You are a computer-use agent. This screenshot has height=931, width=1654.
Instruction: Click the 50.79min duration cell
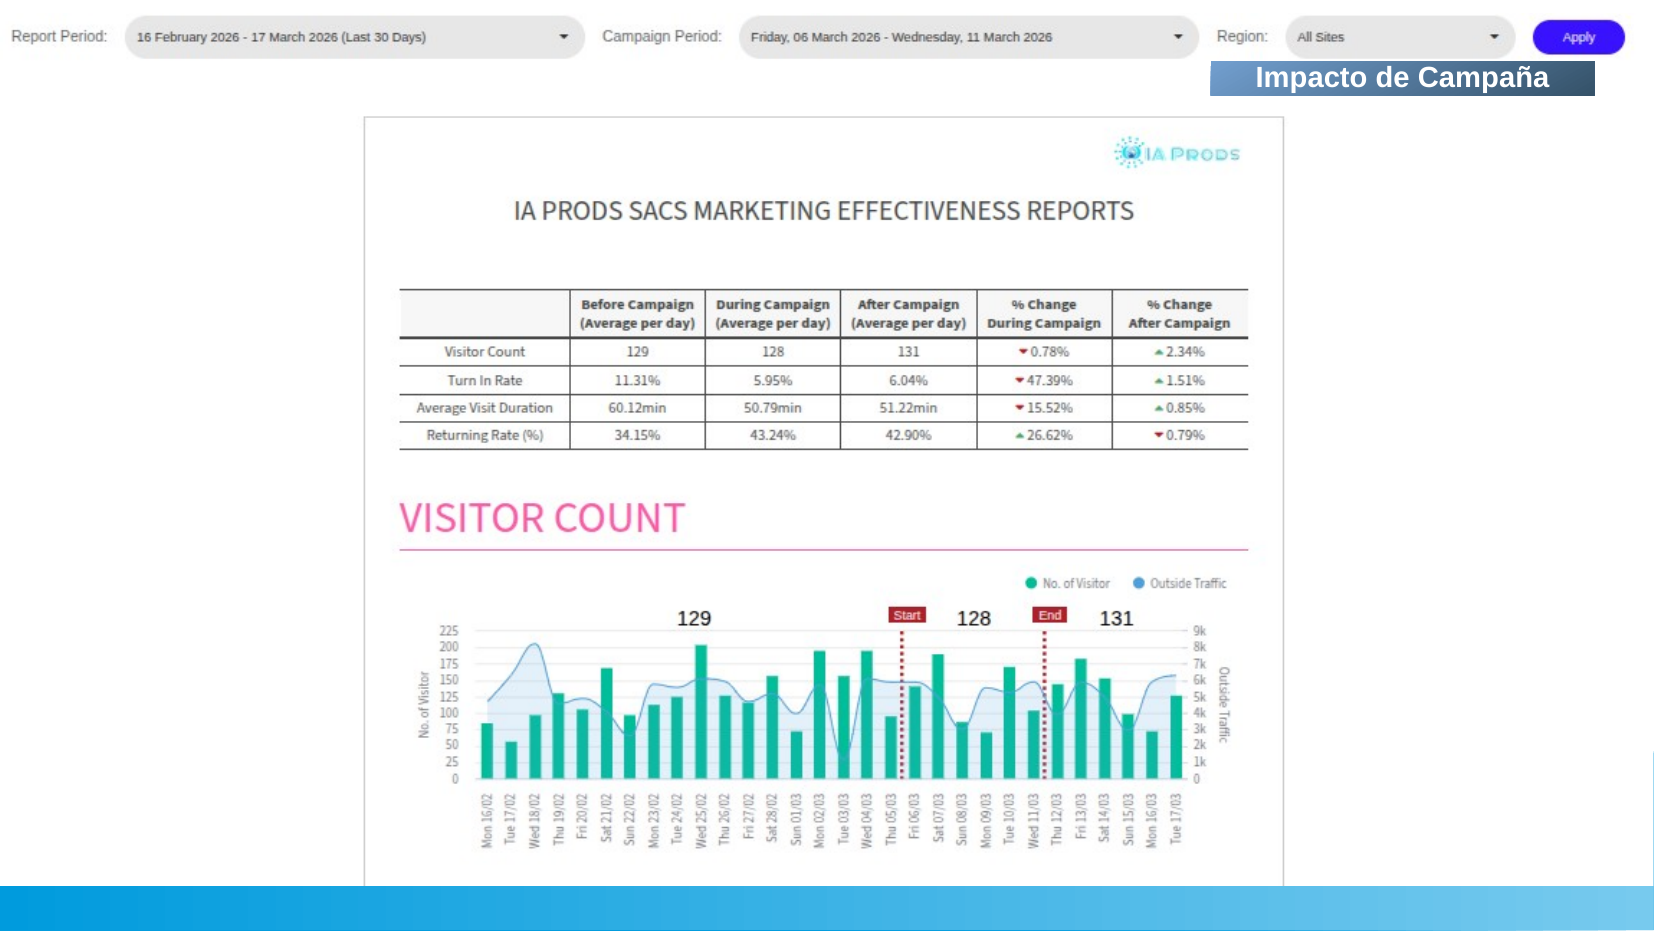point(773,408)
